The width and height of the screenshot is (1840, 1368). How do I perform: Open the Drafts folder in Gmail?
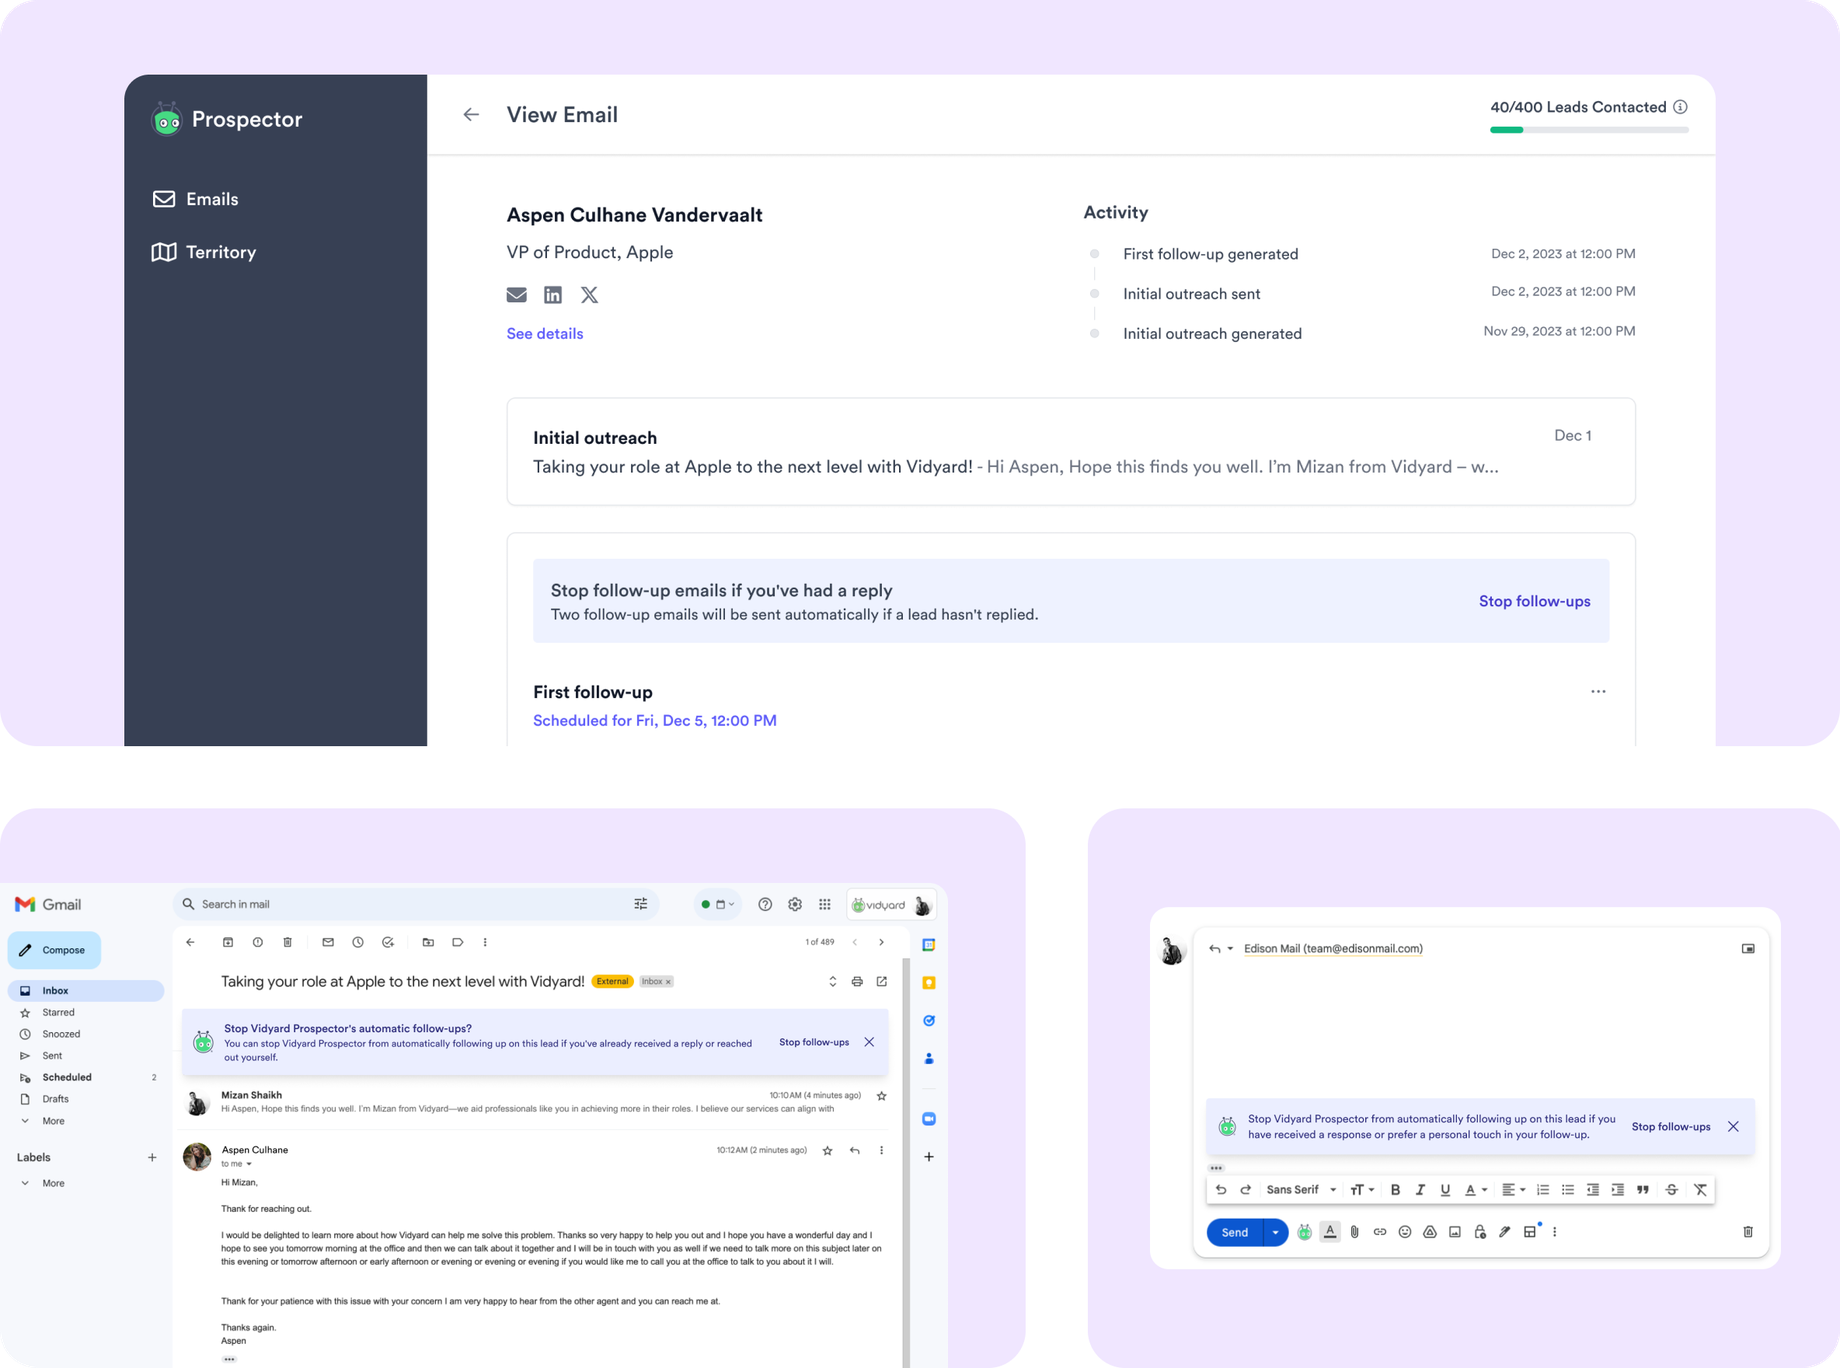tap(55, 1099)
